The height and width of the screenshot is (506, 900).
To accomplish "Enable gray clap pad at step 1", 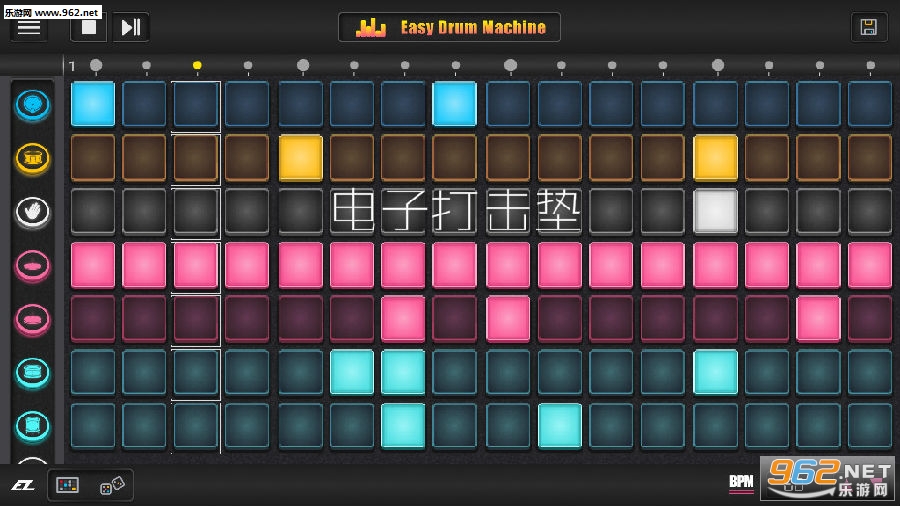I will (x=93, y=211).
